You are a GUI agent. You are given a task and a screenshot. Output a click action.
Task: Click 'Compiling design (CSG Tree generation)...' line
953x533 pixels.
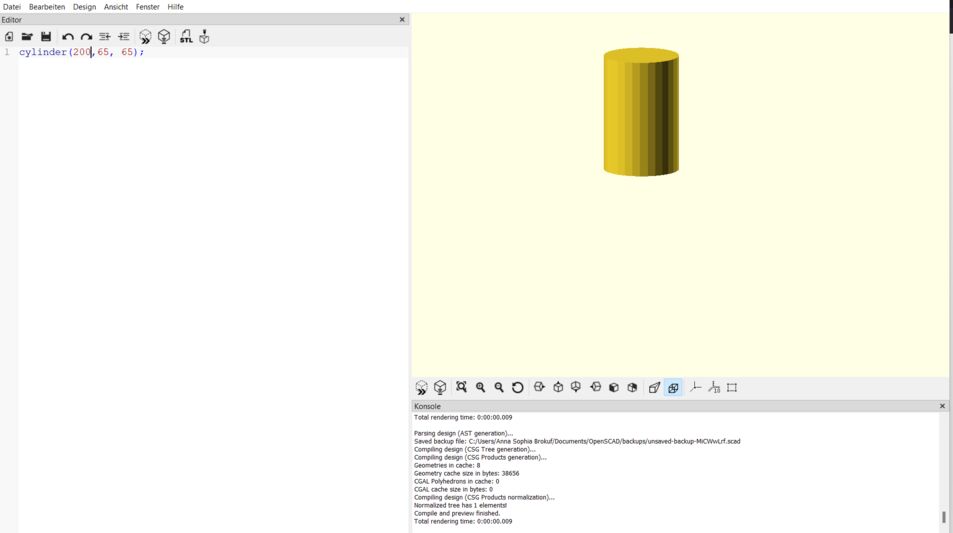474,449
